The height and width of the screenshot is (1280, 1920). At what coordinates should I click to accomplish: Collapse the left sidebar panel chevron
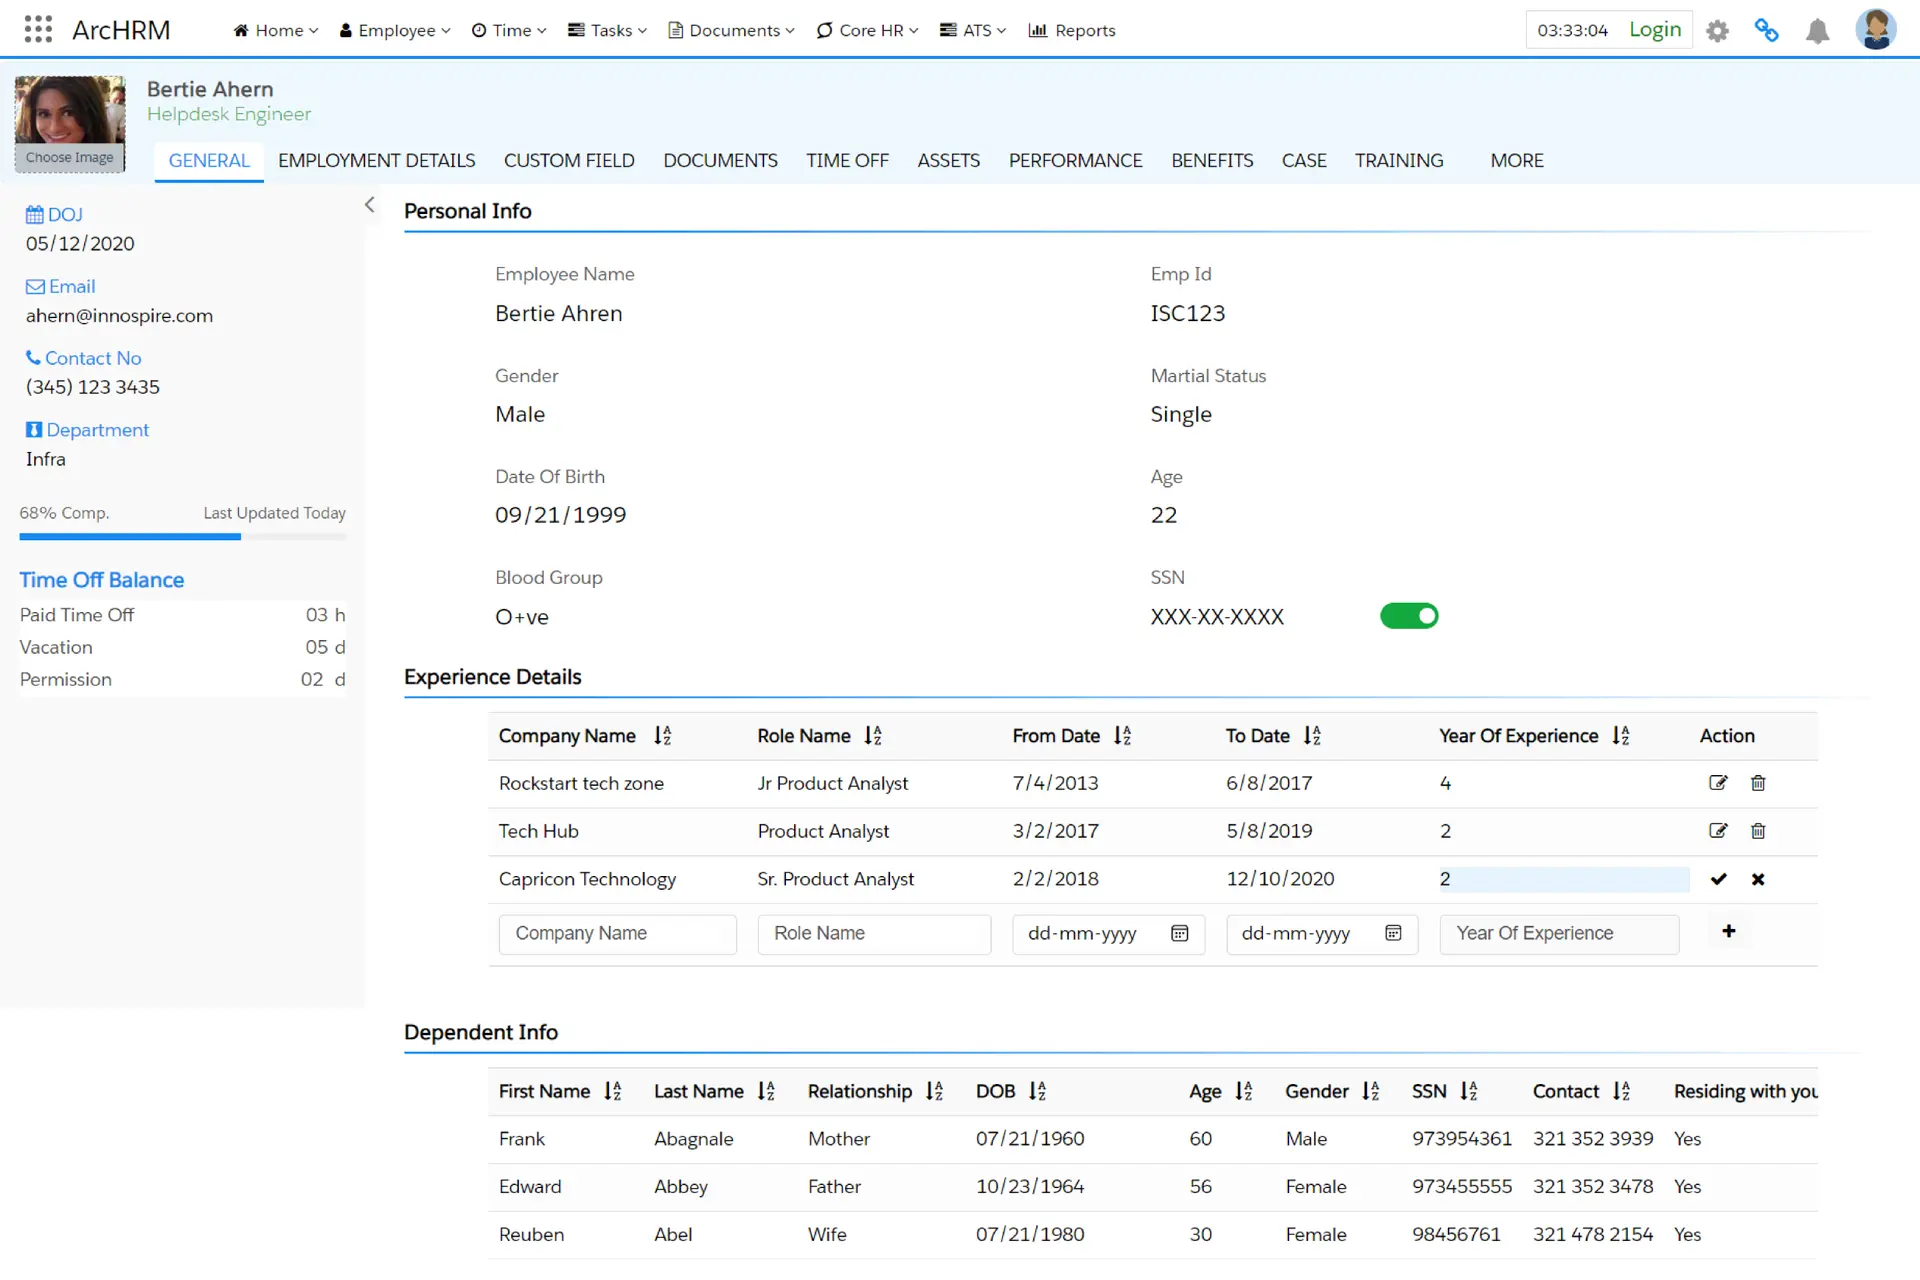[369, 205]
